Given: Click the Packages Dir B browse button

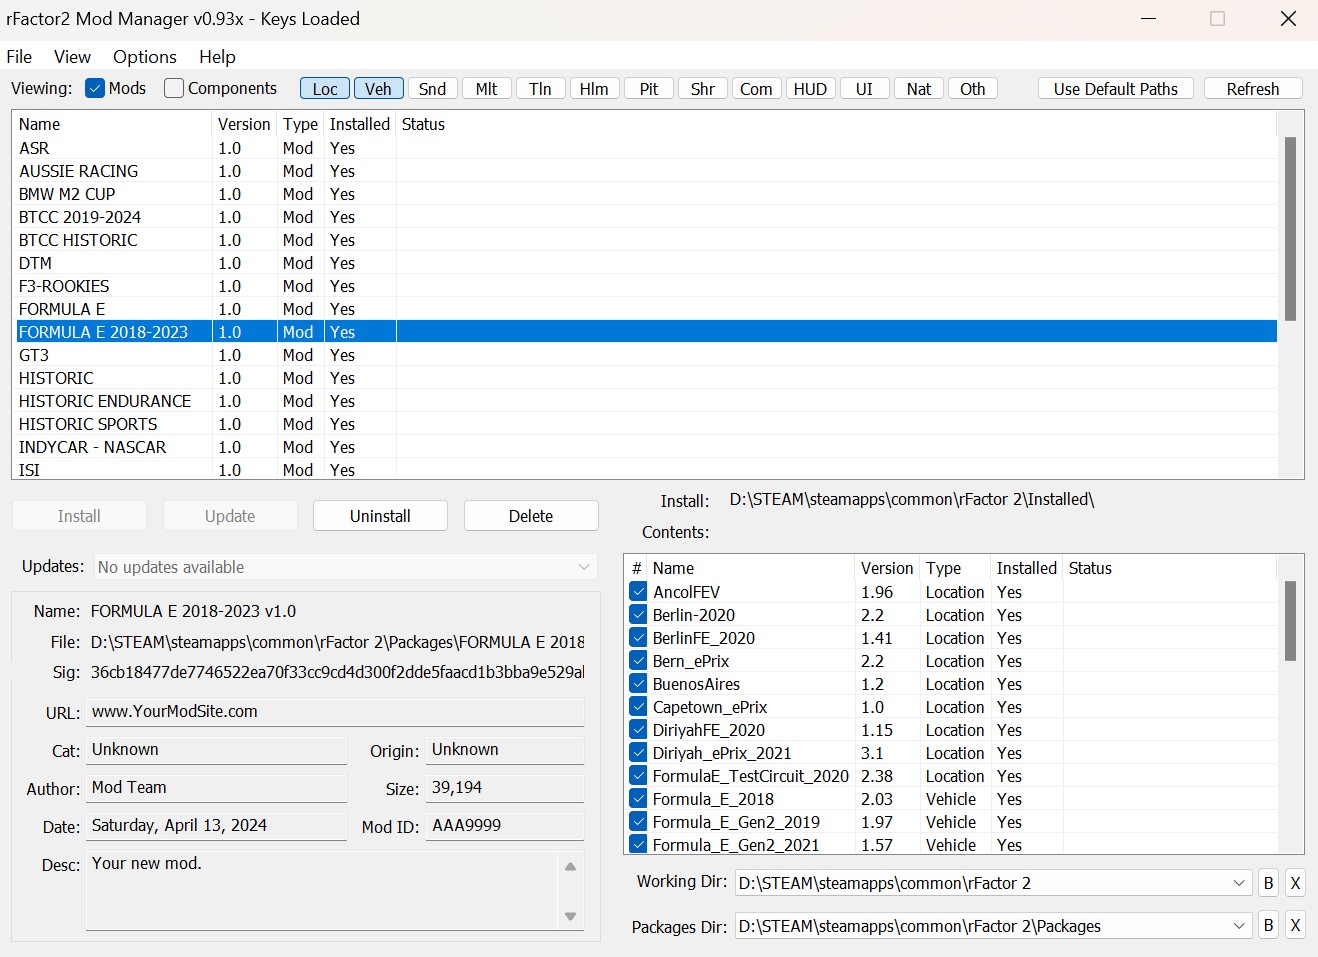Looking at the screenshot, I should (x=1268, y=926).
